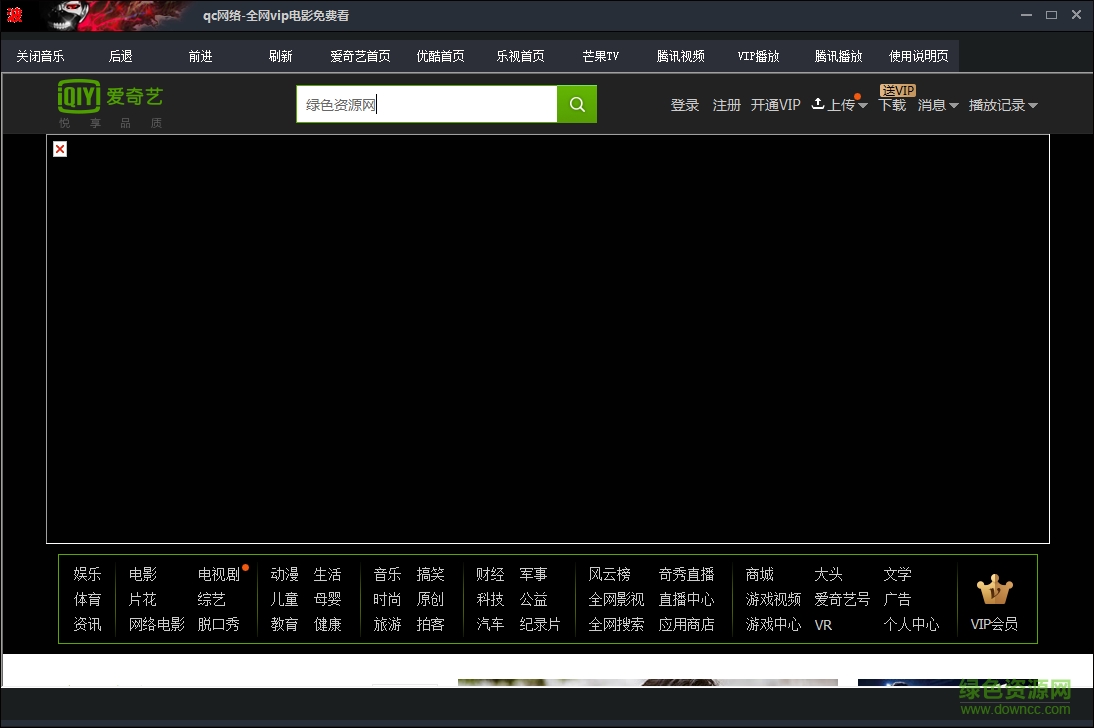Open the 时尚 category
This screenshot has width=1094, height=728.
point(387,599)
